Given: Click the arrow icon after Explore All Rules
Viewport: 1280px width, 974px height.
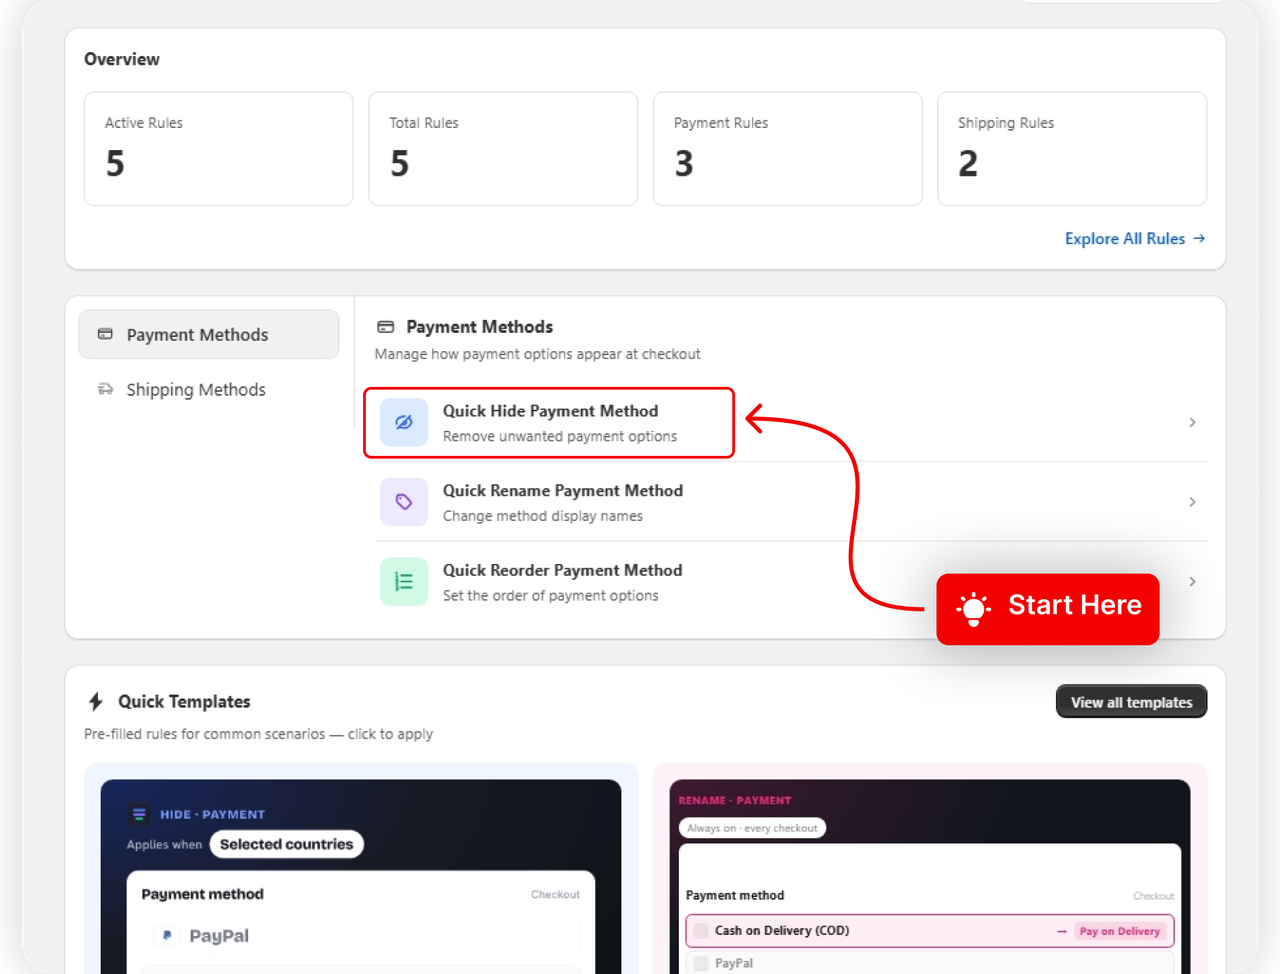Looking at the screenshot, I should 1199,238.
